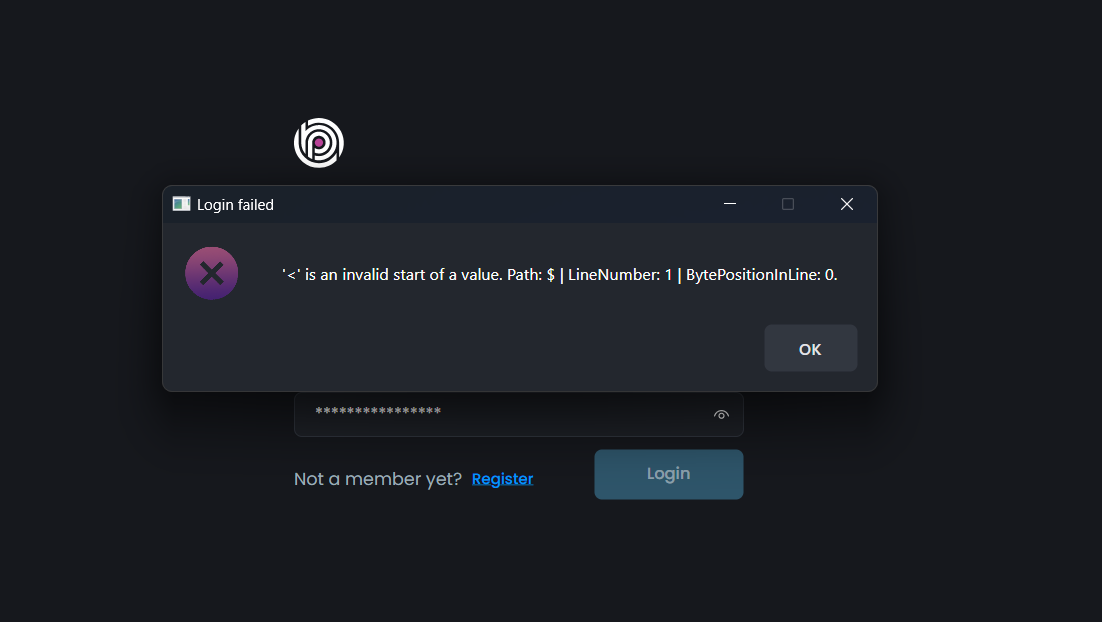Click the window icon beside Login failed

pos(181,204)
